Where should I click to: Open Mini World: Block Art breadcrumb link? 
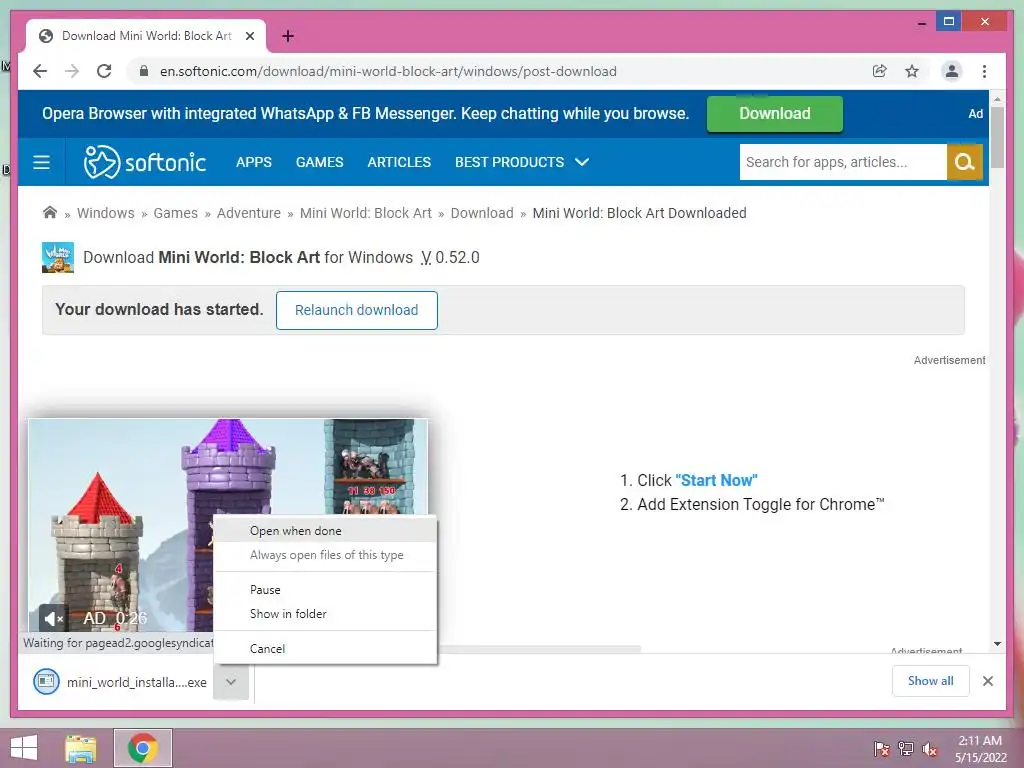point(366,213)
